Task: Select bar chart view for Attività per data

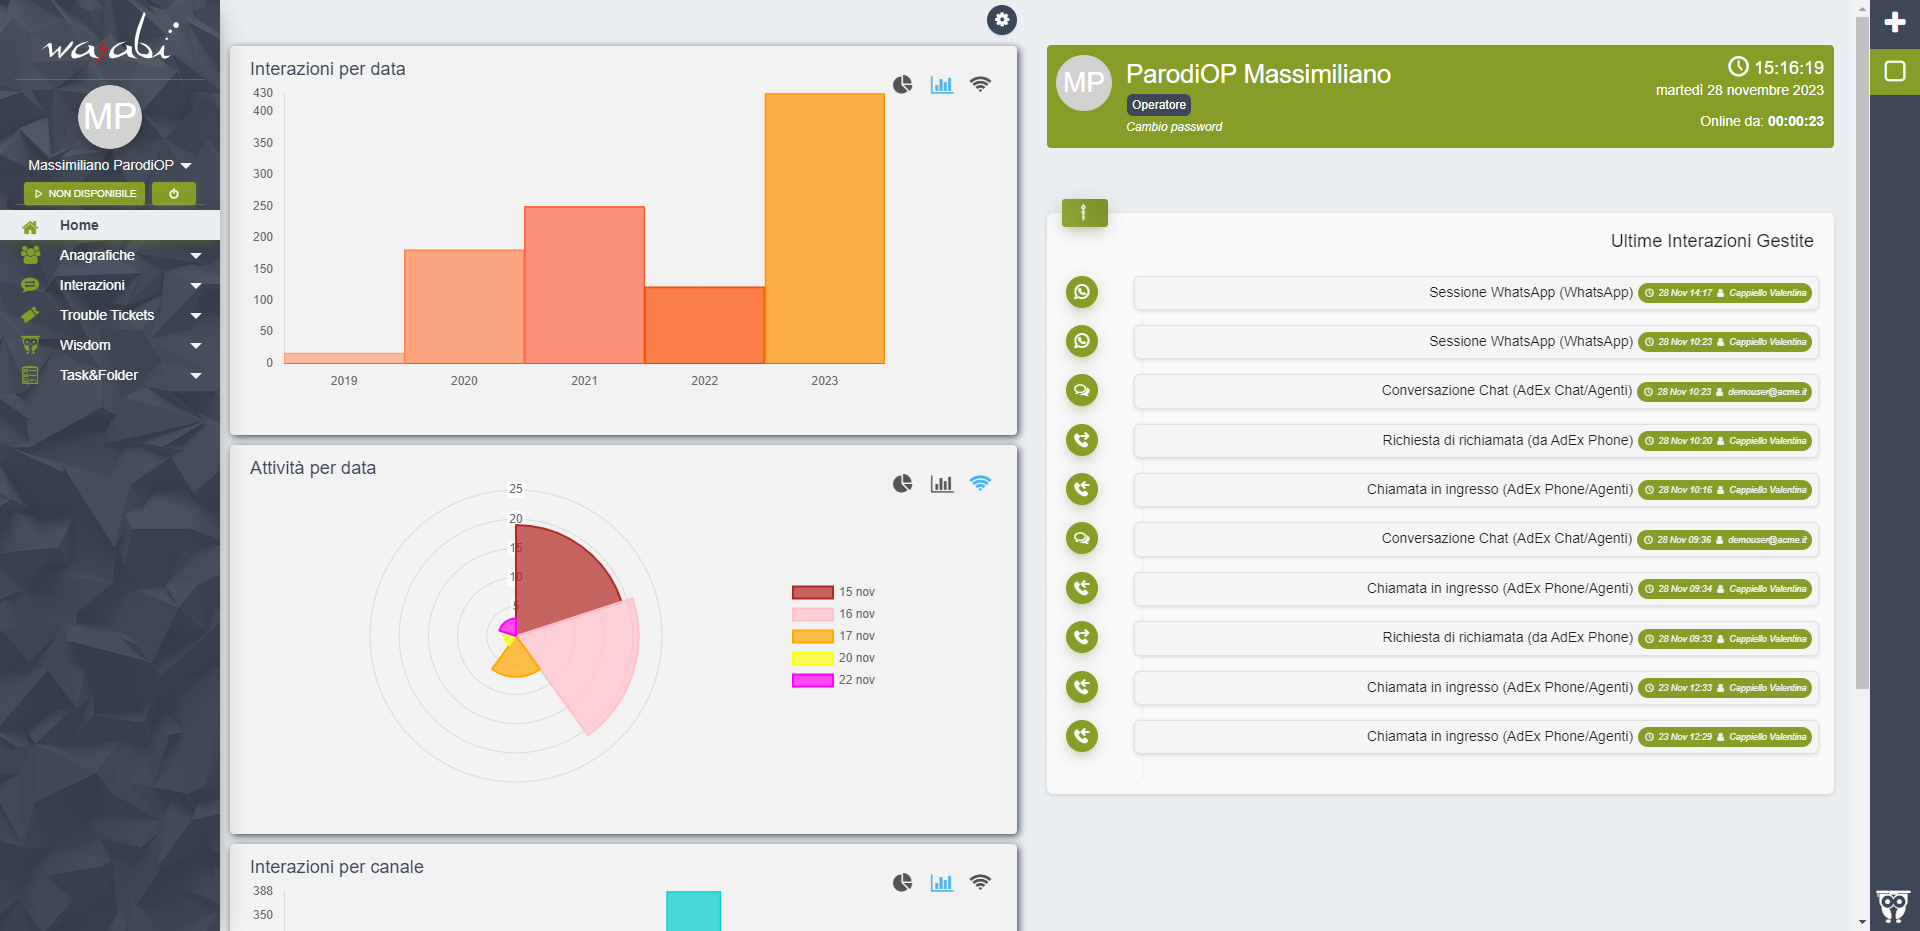Action: tap(941, 484)
